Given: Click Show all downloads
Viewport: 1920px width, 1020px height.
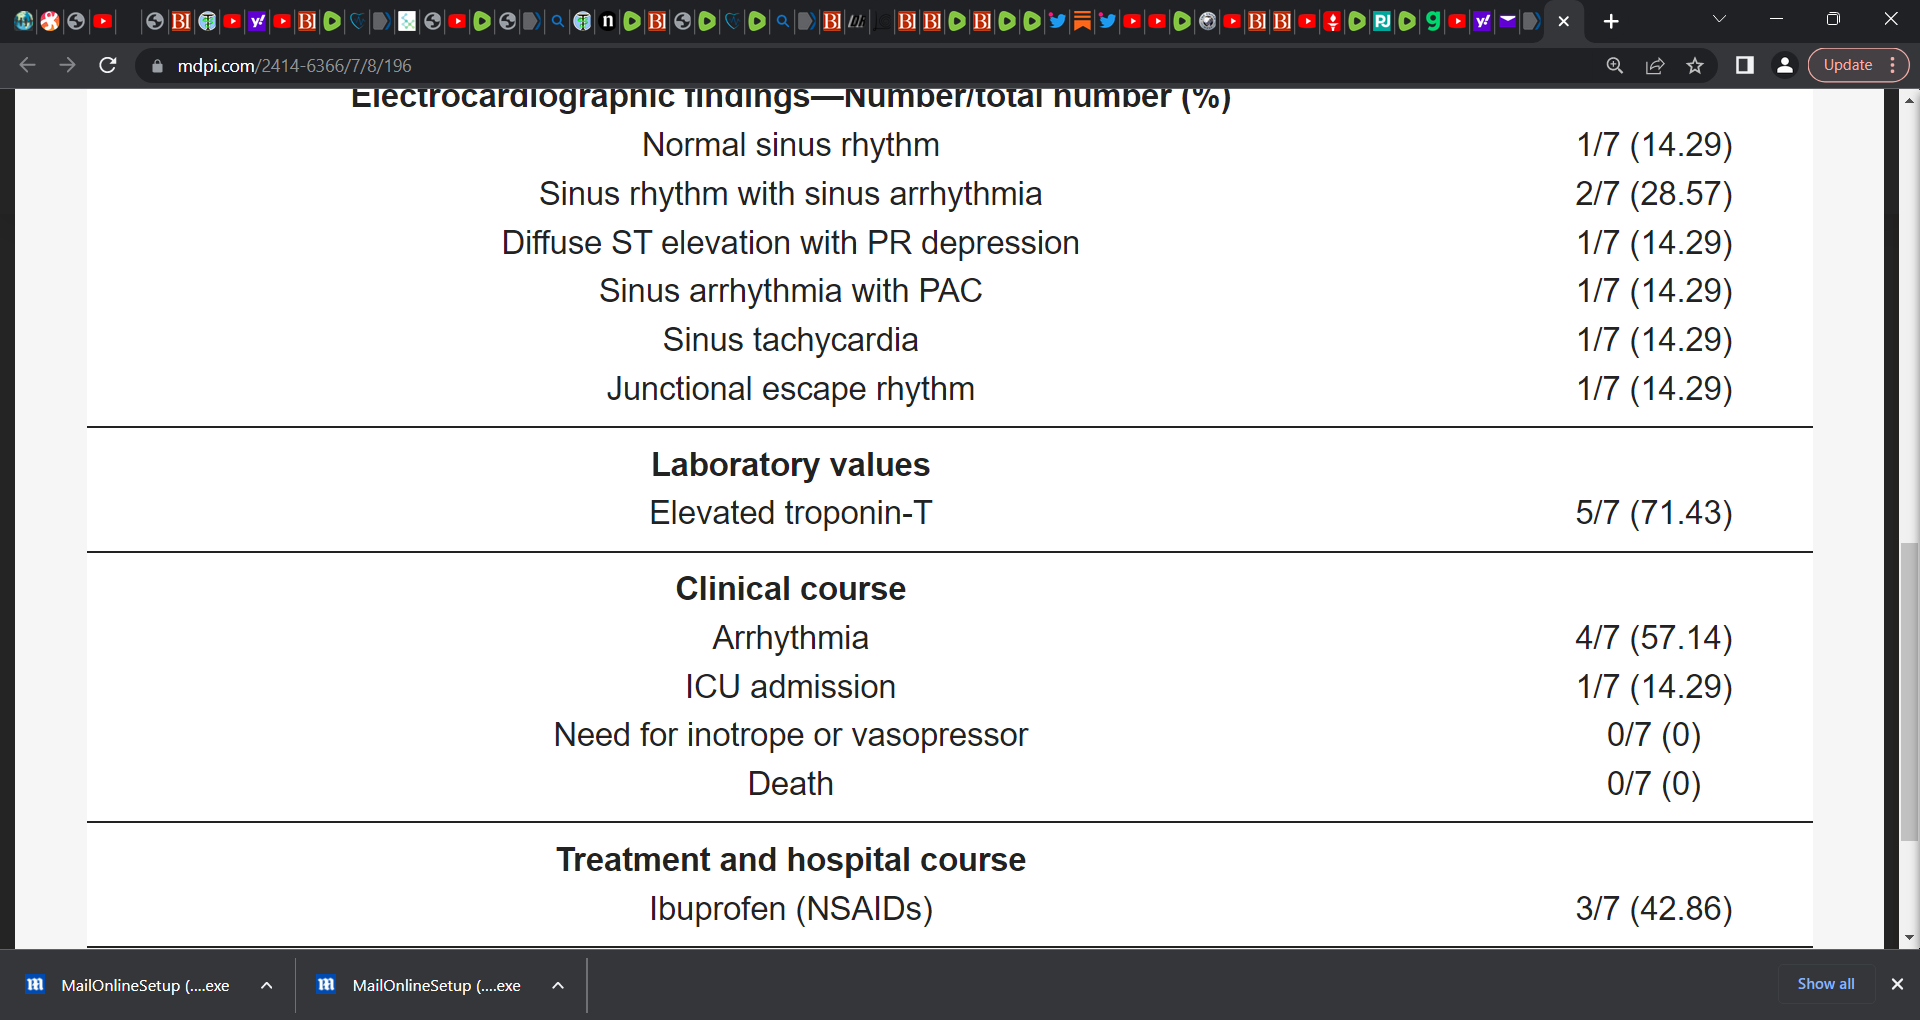Looking at the screenshot, I should (1826, 984).
